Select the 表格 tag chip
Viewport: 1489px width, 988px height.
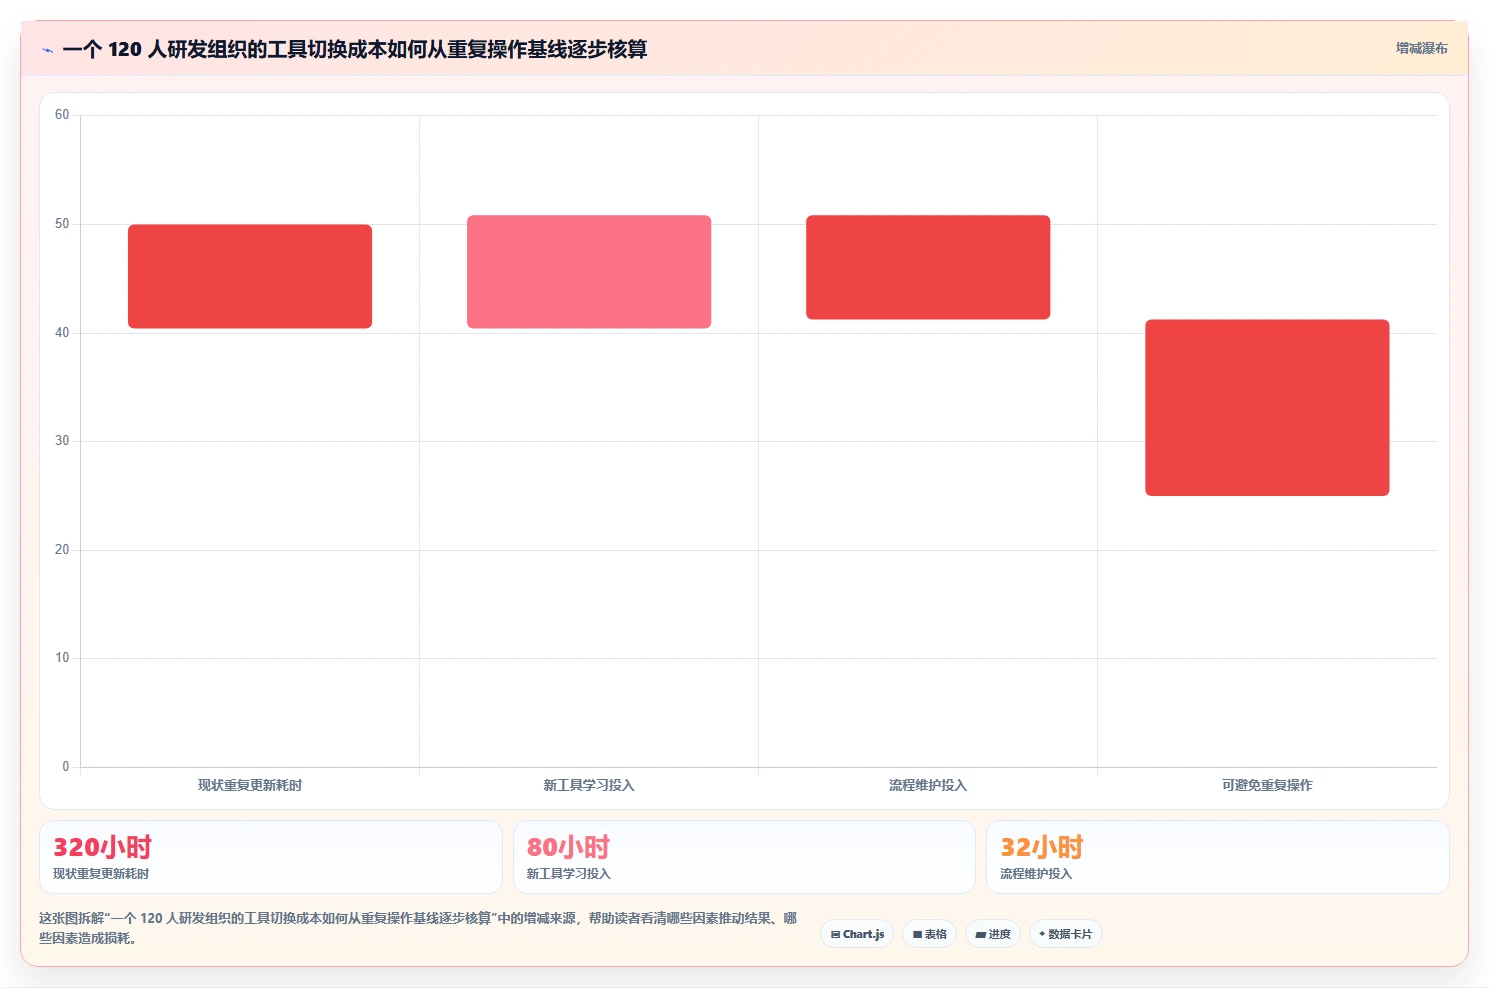point(929,934)
